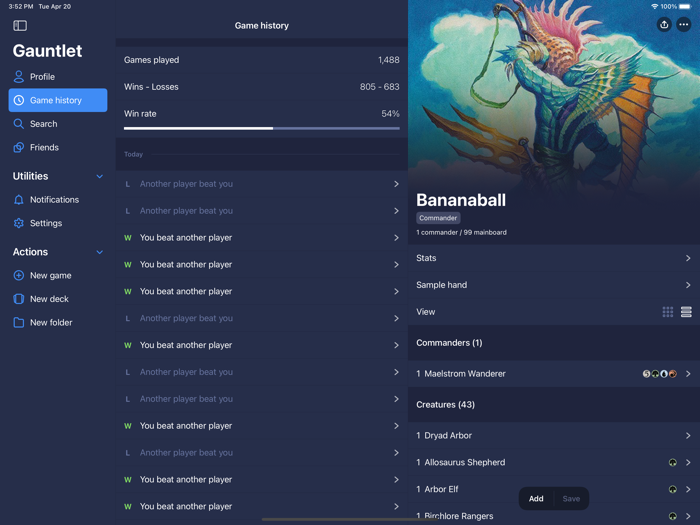Open Maelstrom Wanderer card chevron
The width and height of the screenshot is (700, 525).
[x=688, y=374]
